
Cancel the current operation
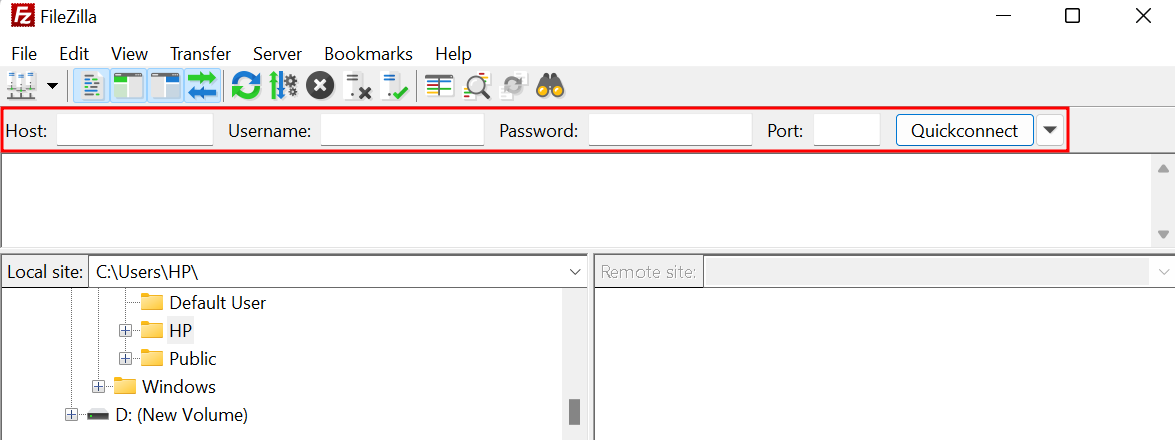tap(320, 86)
